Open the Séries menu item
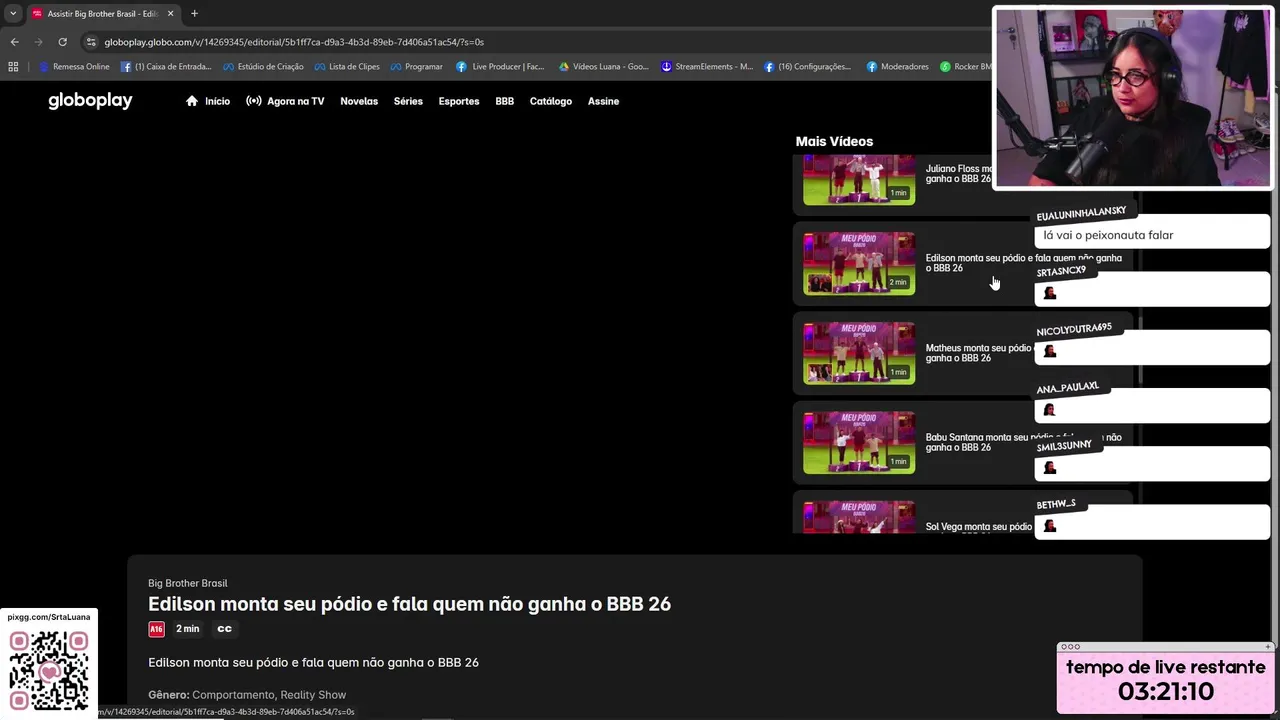The height and width of the screenshot is (720, 1280). [408, 101]
